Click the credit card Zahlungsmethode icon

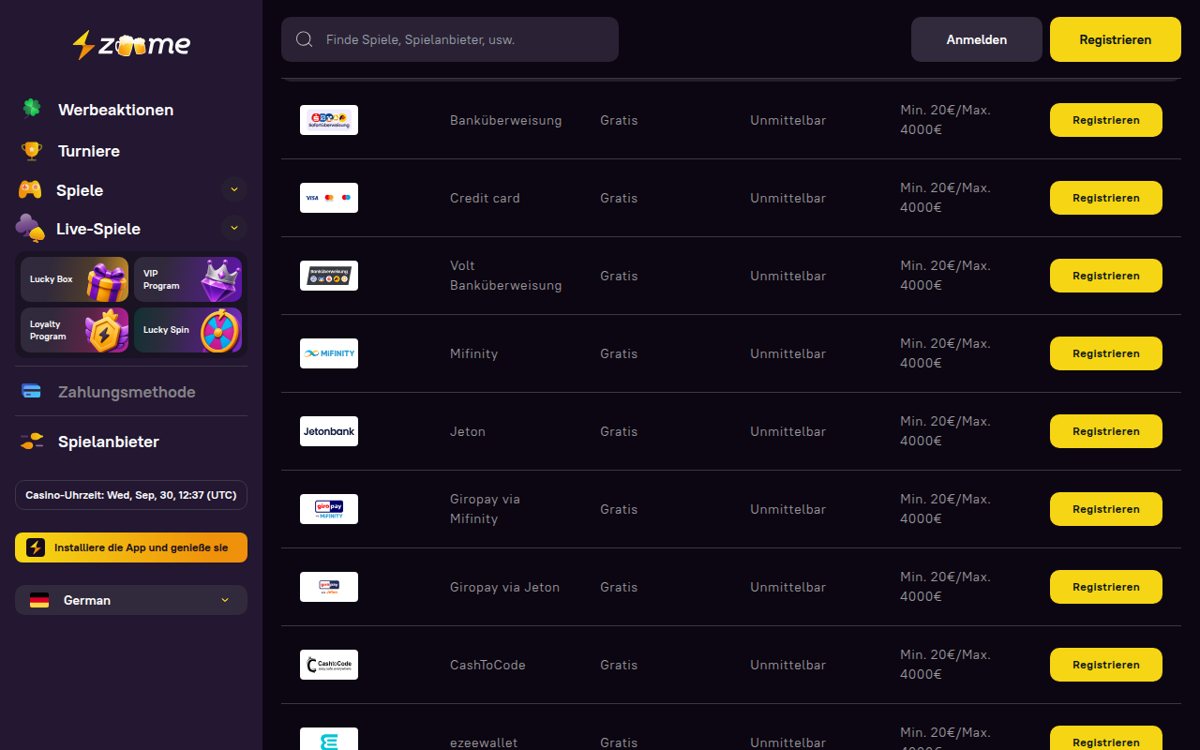[32, 391]
